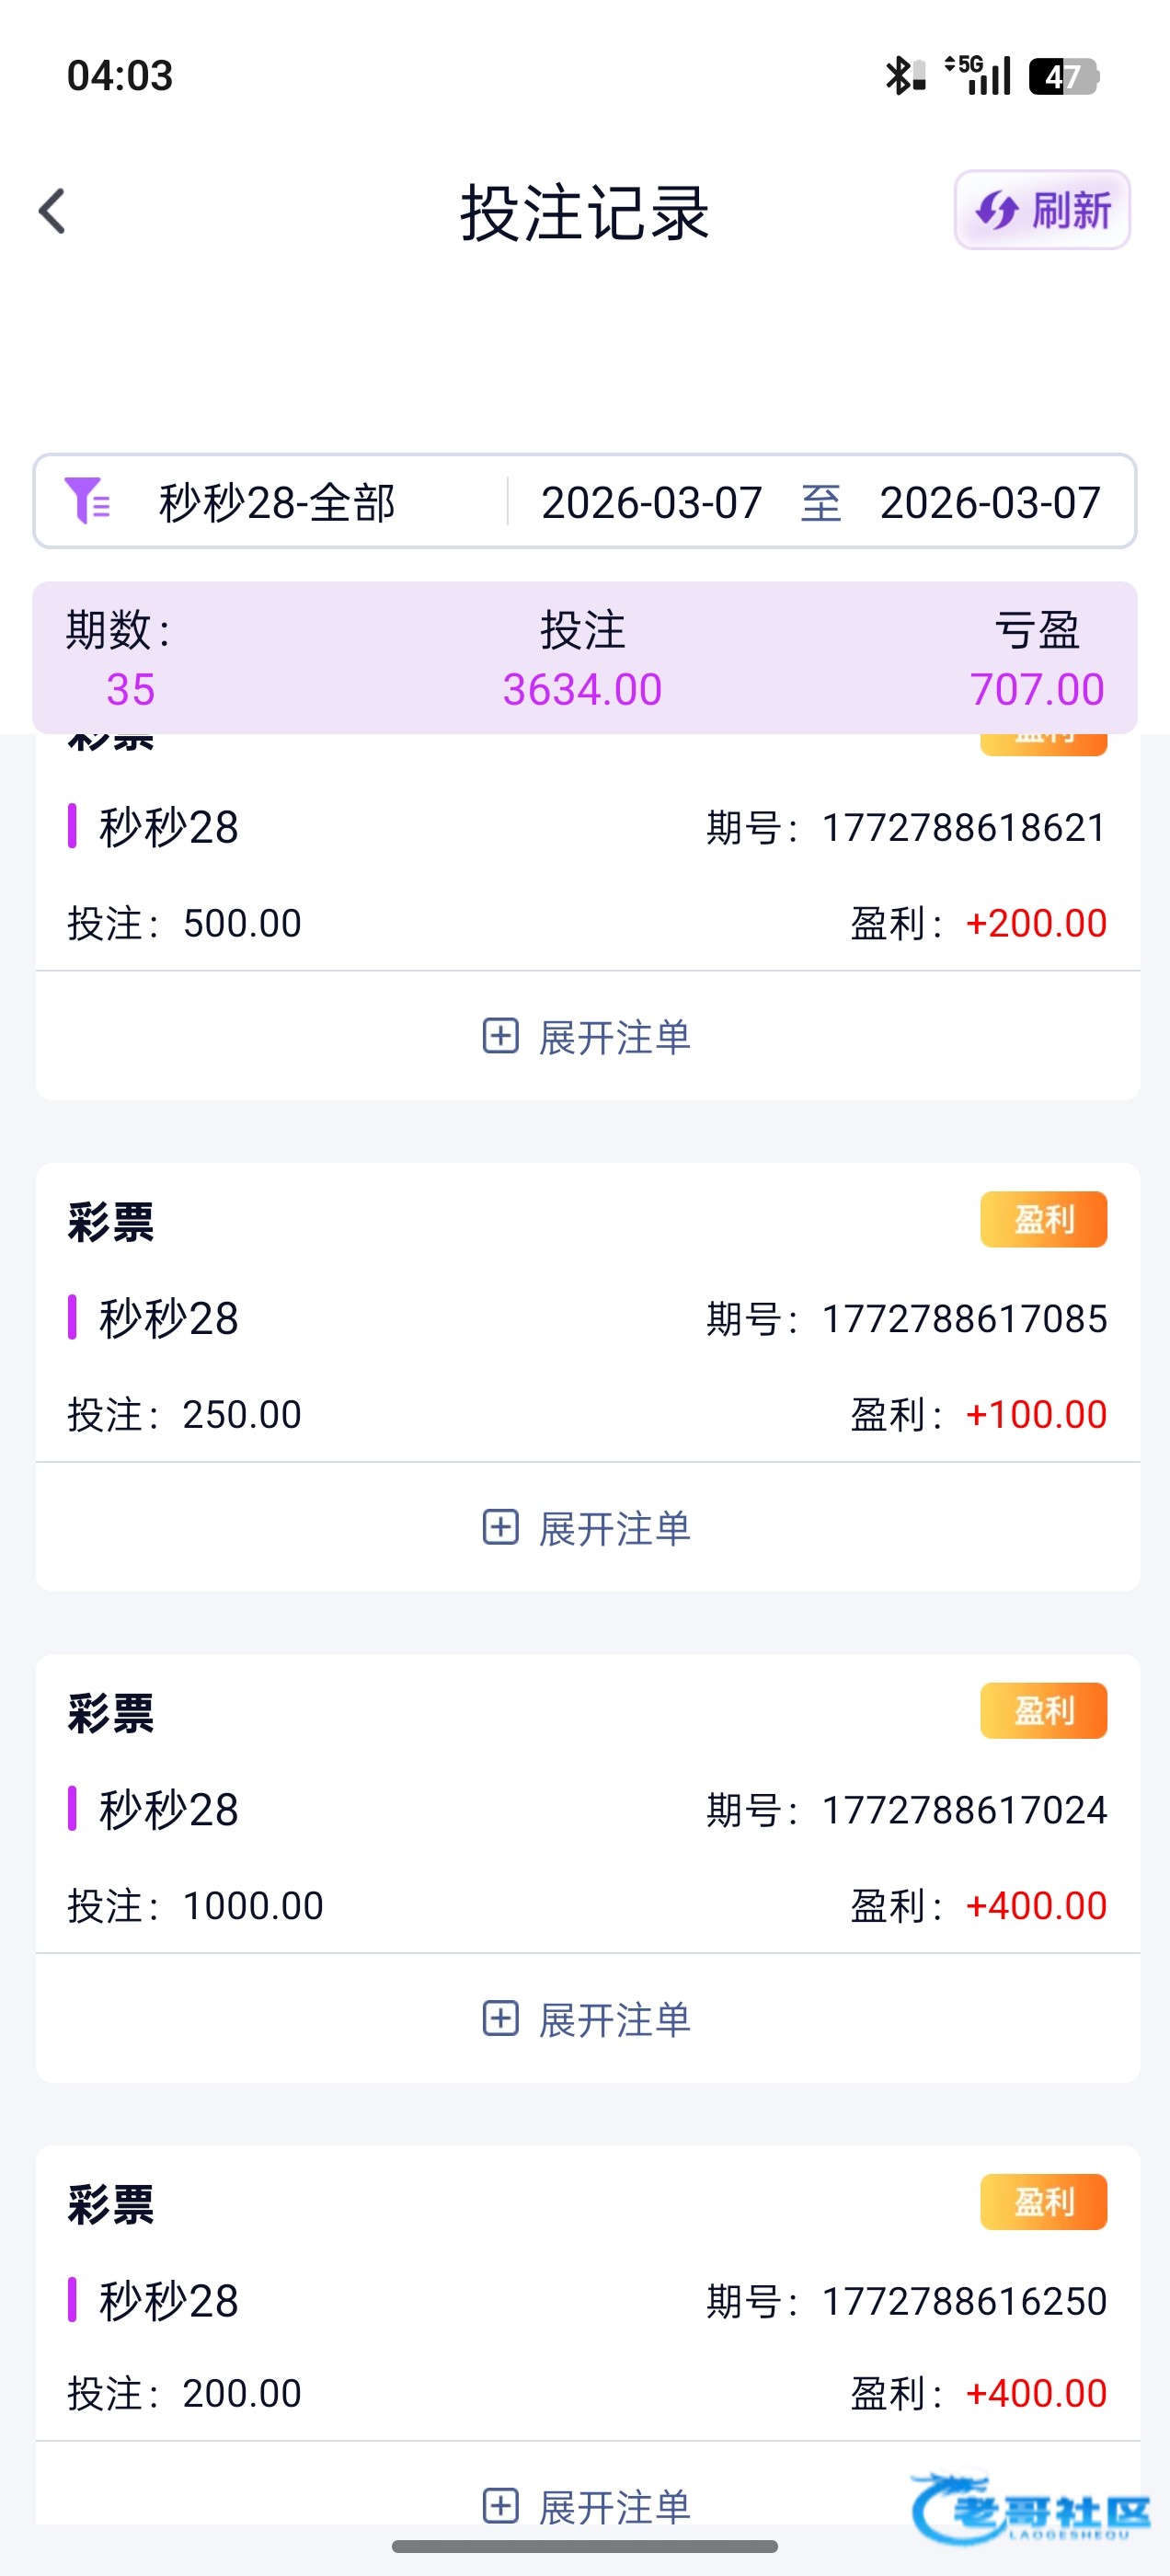The width and height of the screenshot is (1170, 2576).
Task: Tap the battery indicator icon
Action: pyautogui.click(x=1064, y=76)
